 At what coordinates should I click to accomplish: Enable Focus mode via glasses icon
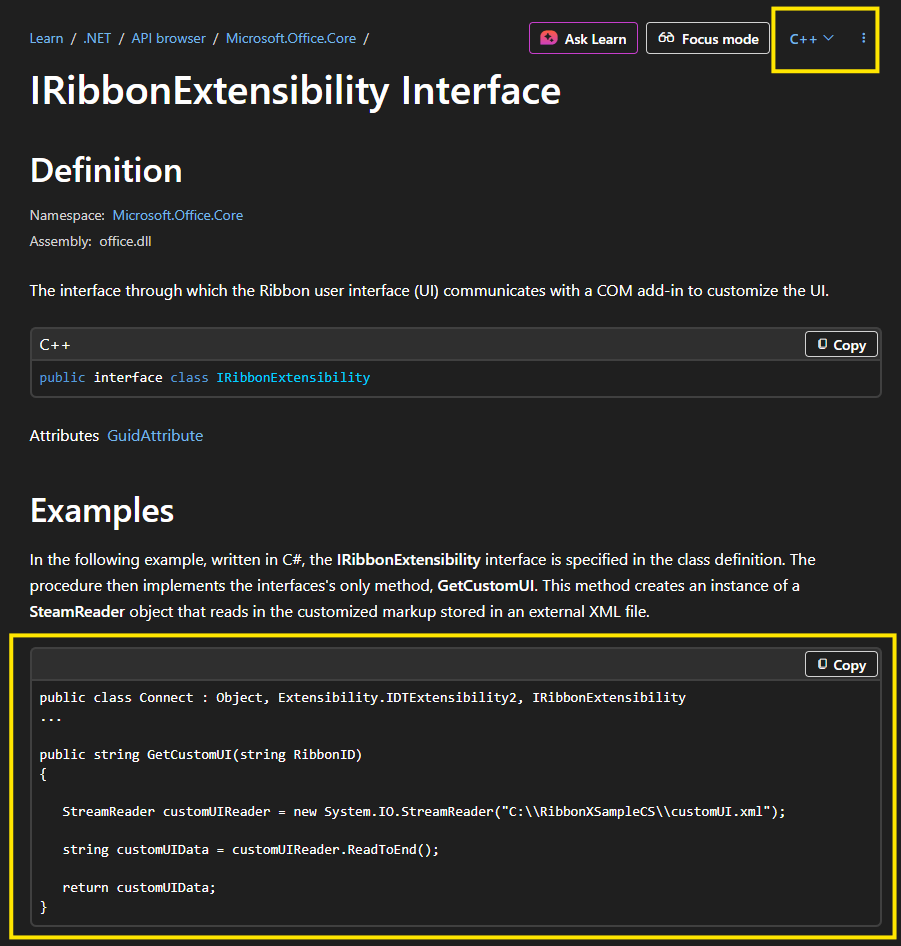(x=707, y=39)
